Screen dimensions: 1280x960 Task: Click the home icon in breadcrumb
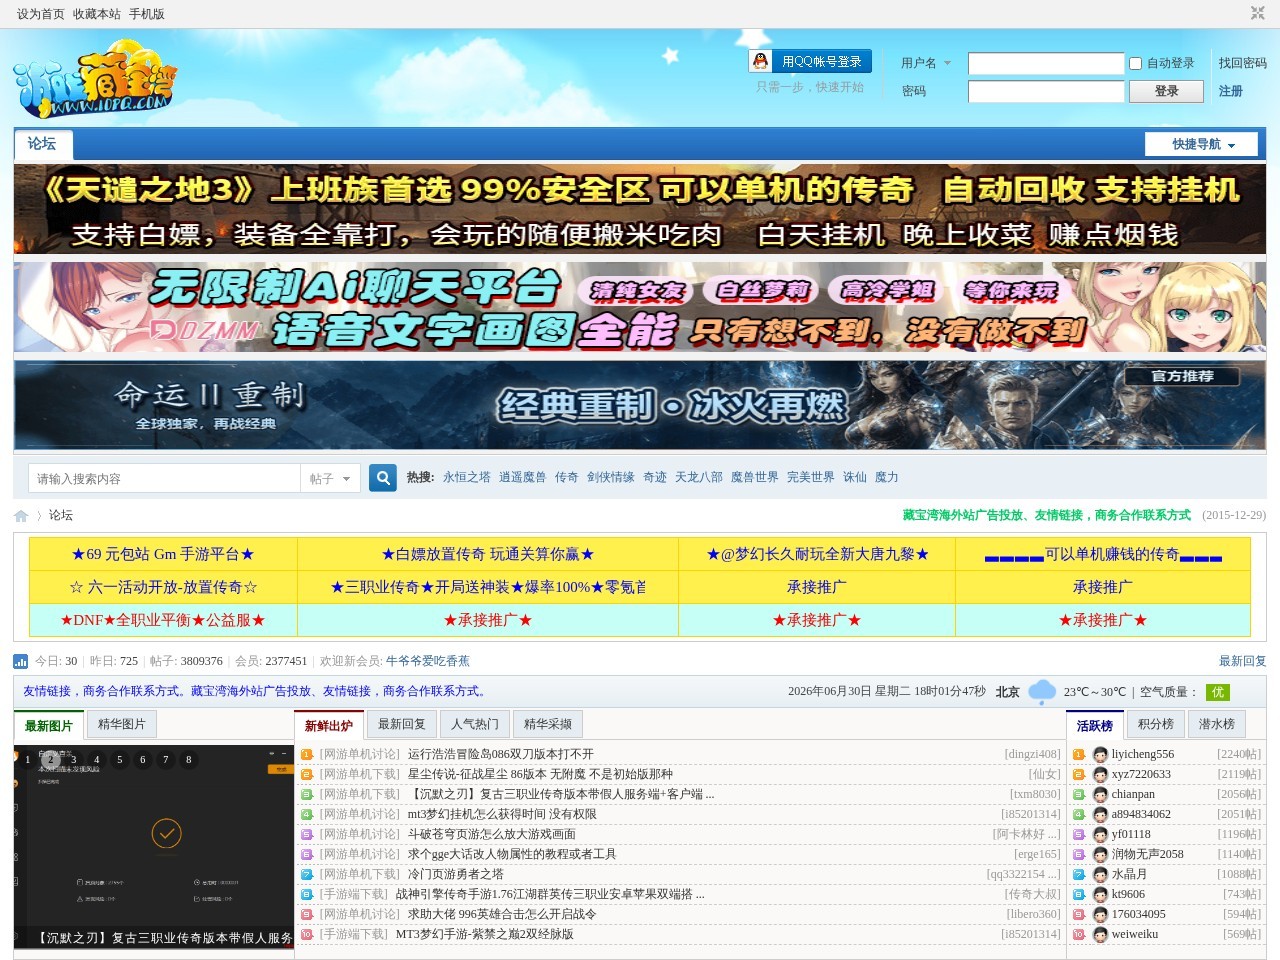21,516
